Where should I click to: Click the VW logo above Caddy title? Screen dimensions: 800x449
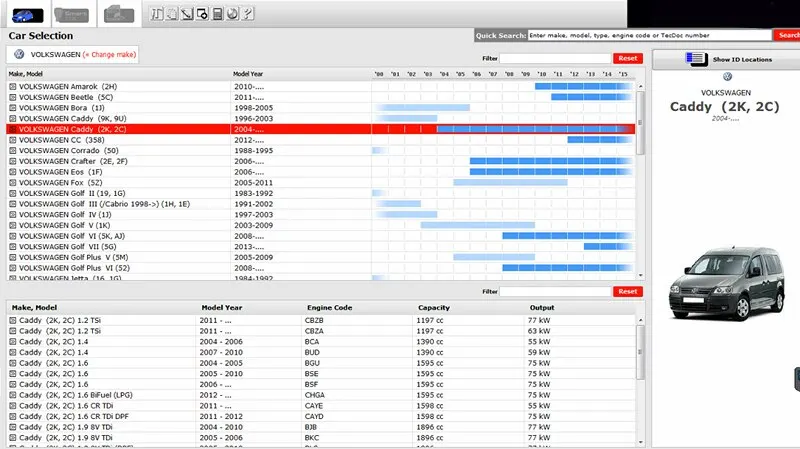tap(728, 77)
